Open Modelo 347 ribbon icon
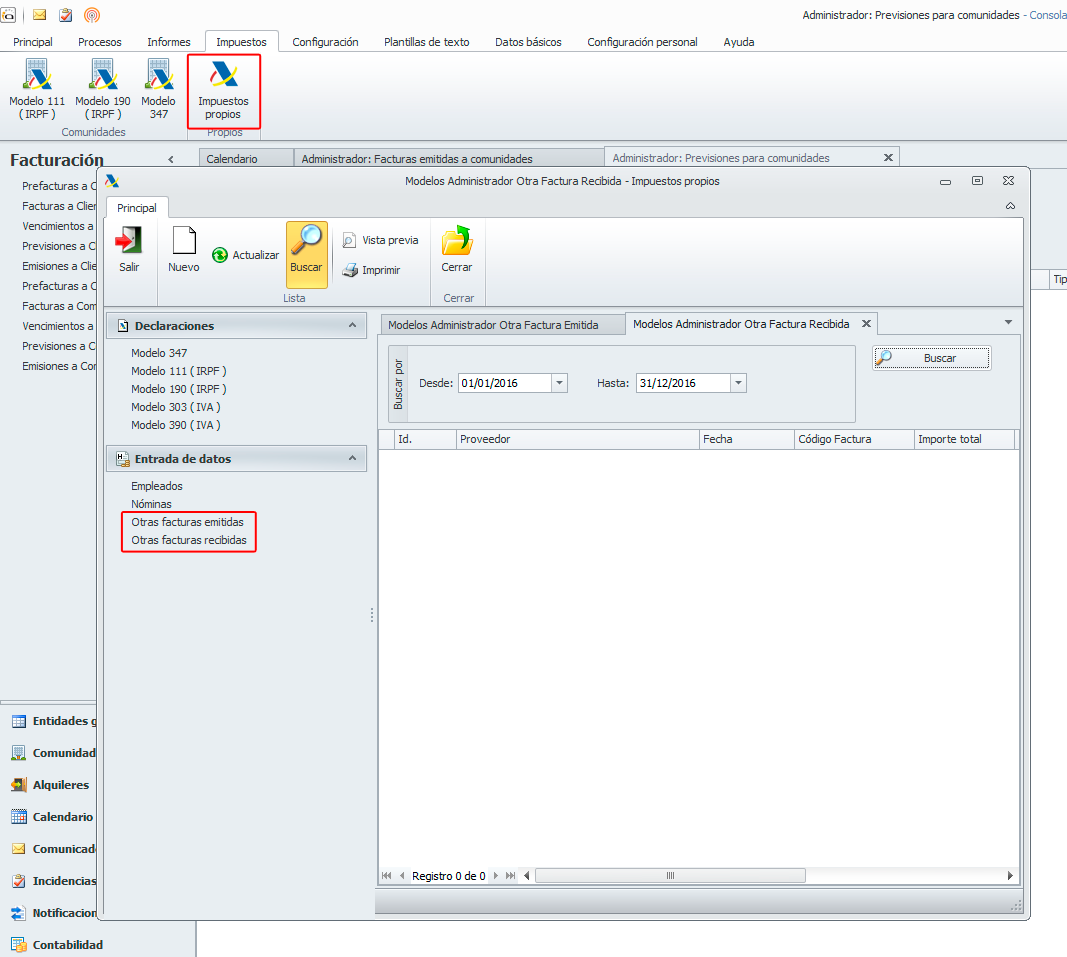1067x957 pixels. point(159,89)
